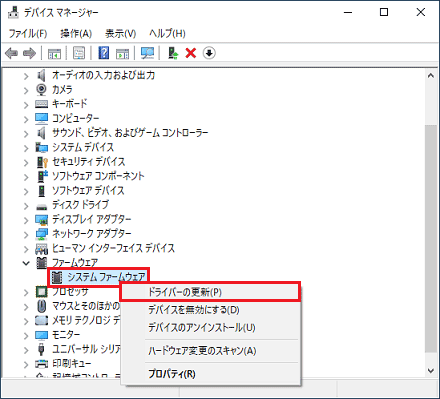Viewport: 440px width, 399px height.
Task: Select the ディスク ドライブ row label
Action: coord(80,205)
